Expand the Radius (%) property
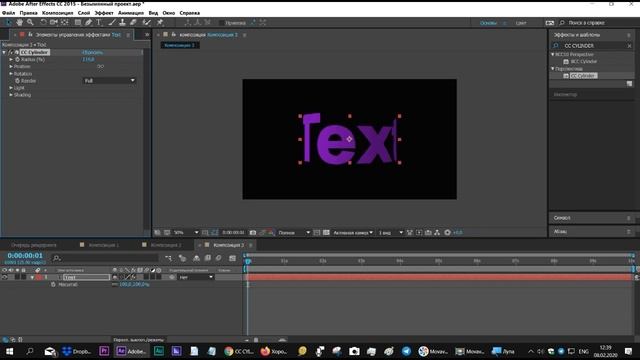This screenshot has height=360, width=640. (11, 60)
